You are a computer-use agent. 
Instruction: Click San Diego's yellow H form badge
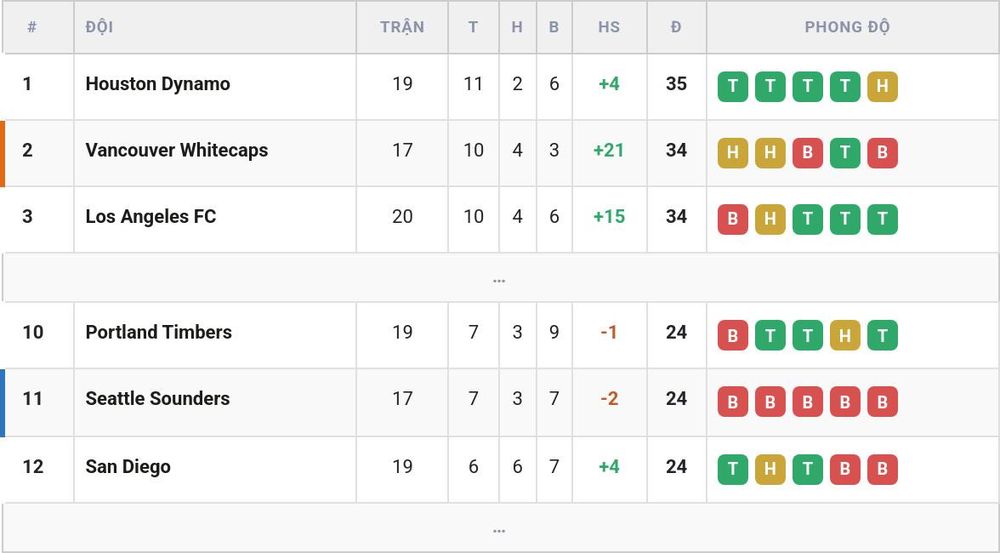(770, 469)
